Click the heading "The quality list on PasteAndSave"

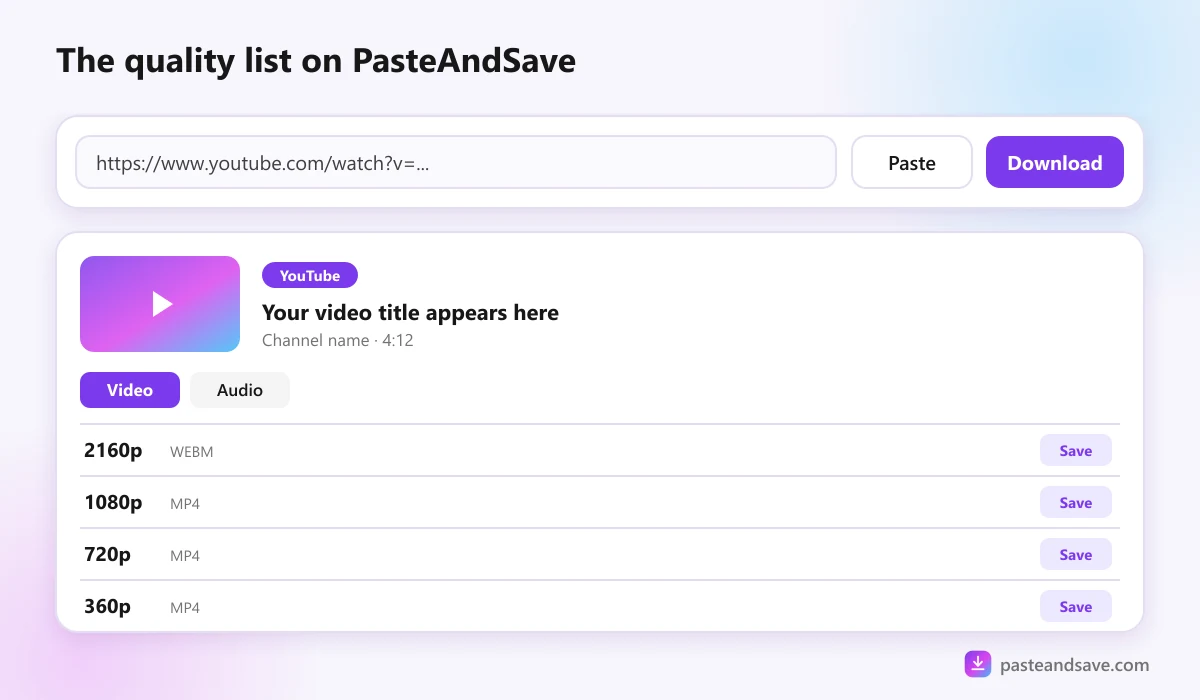point(316,61)
